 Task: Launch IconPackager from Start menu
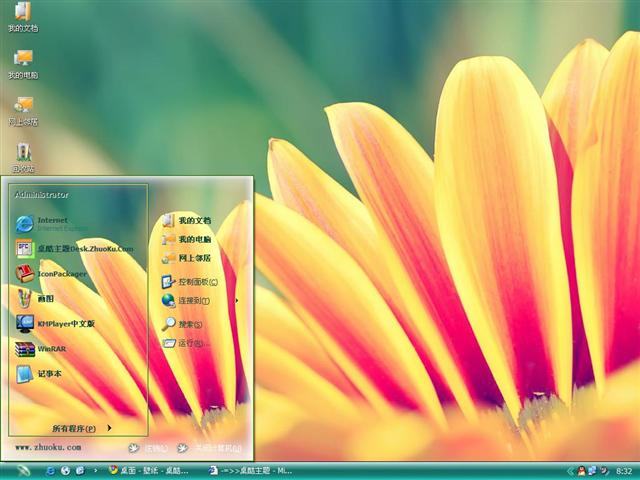[51, 273]
